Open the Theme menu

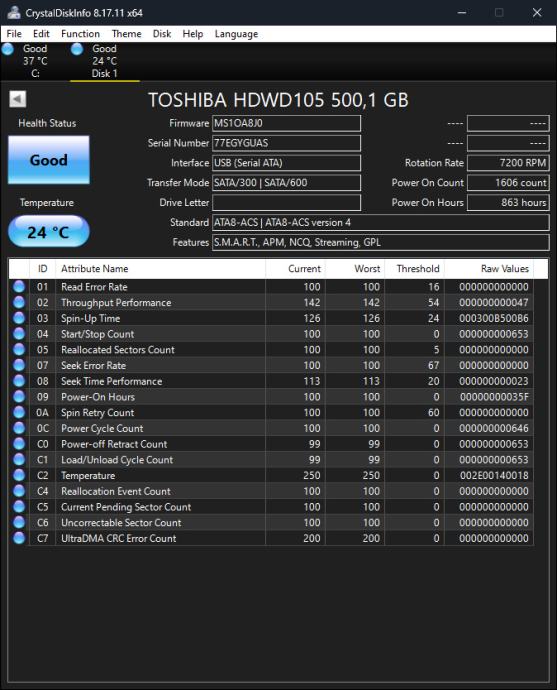(x=127, y=34)
